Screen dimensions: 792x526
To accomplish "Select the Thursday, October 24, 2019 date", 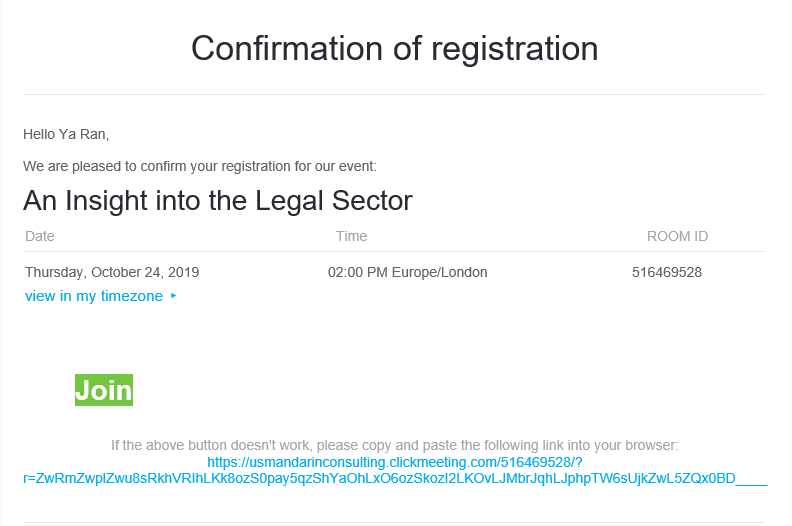I will click(x=112, y=272).
